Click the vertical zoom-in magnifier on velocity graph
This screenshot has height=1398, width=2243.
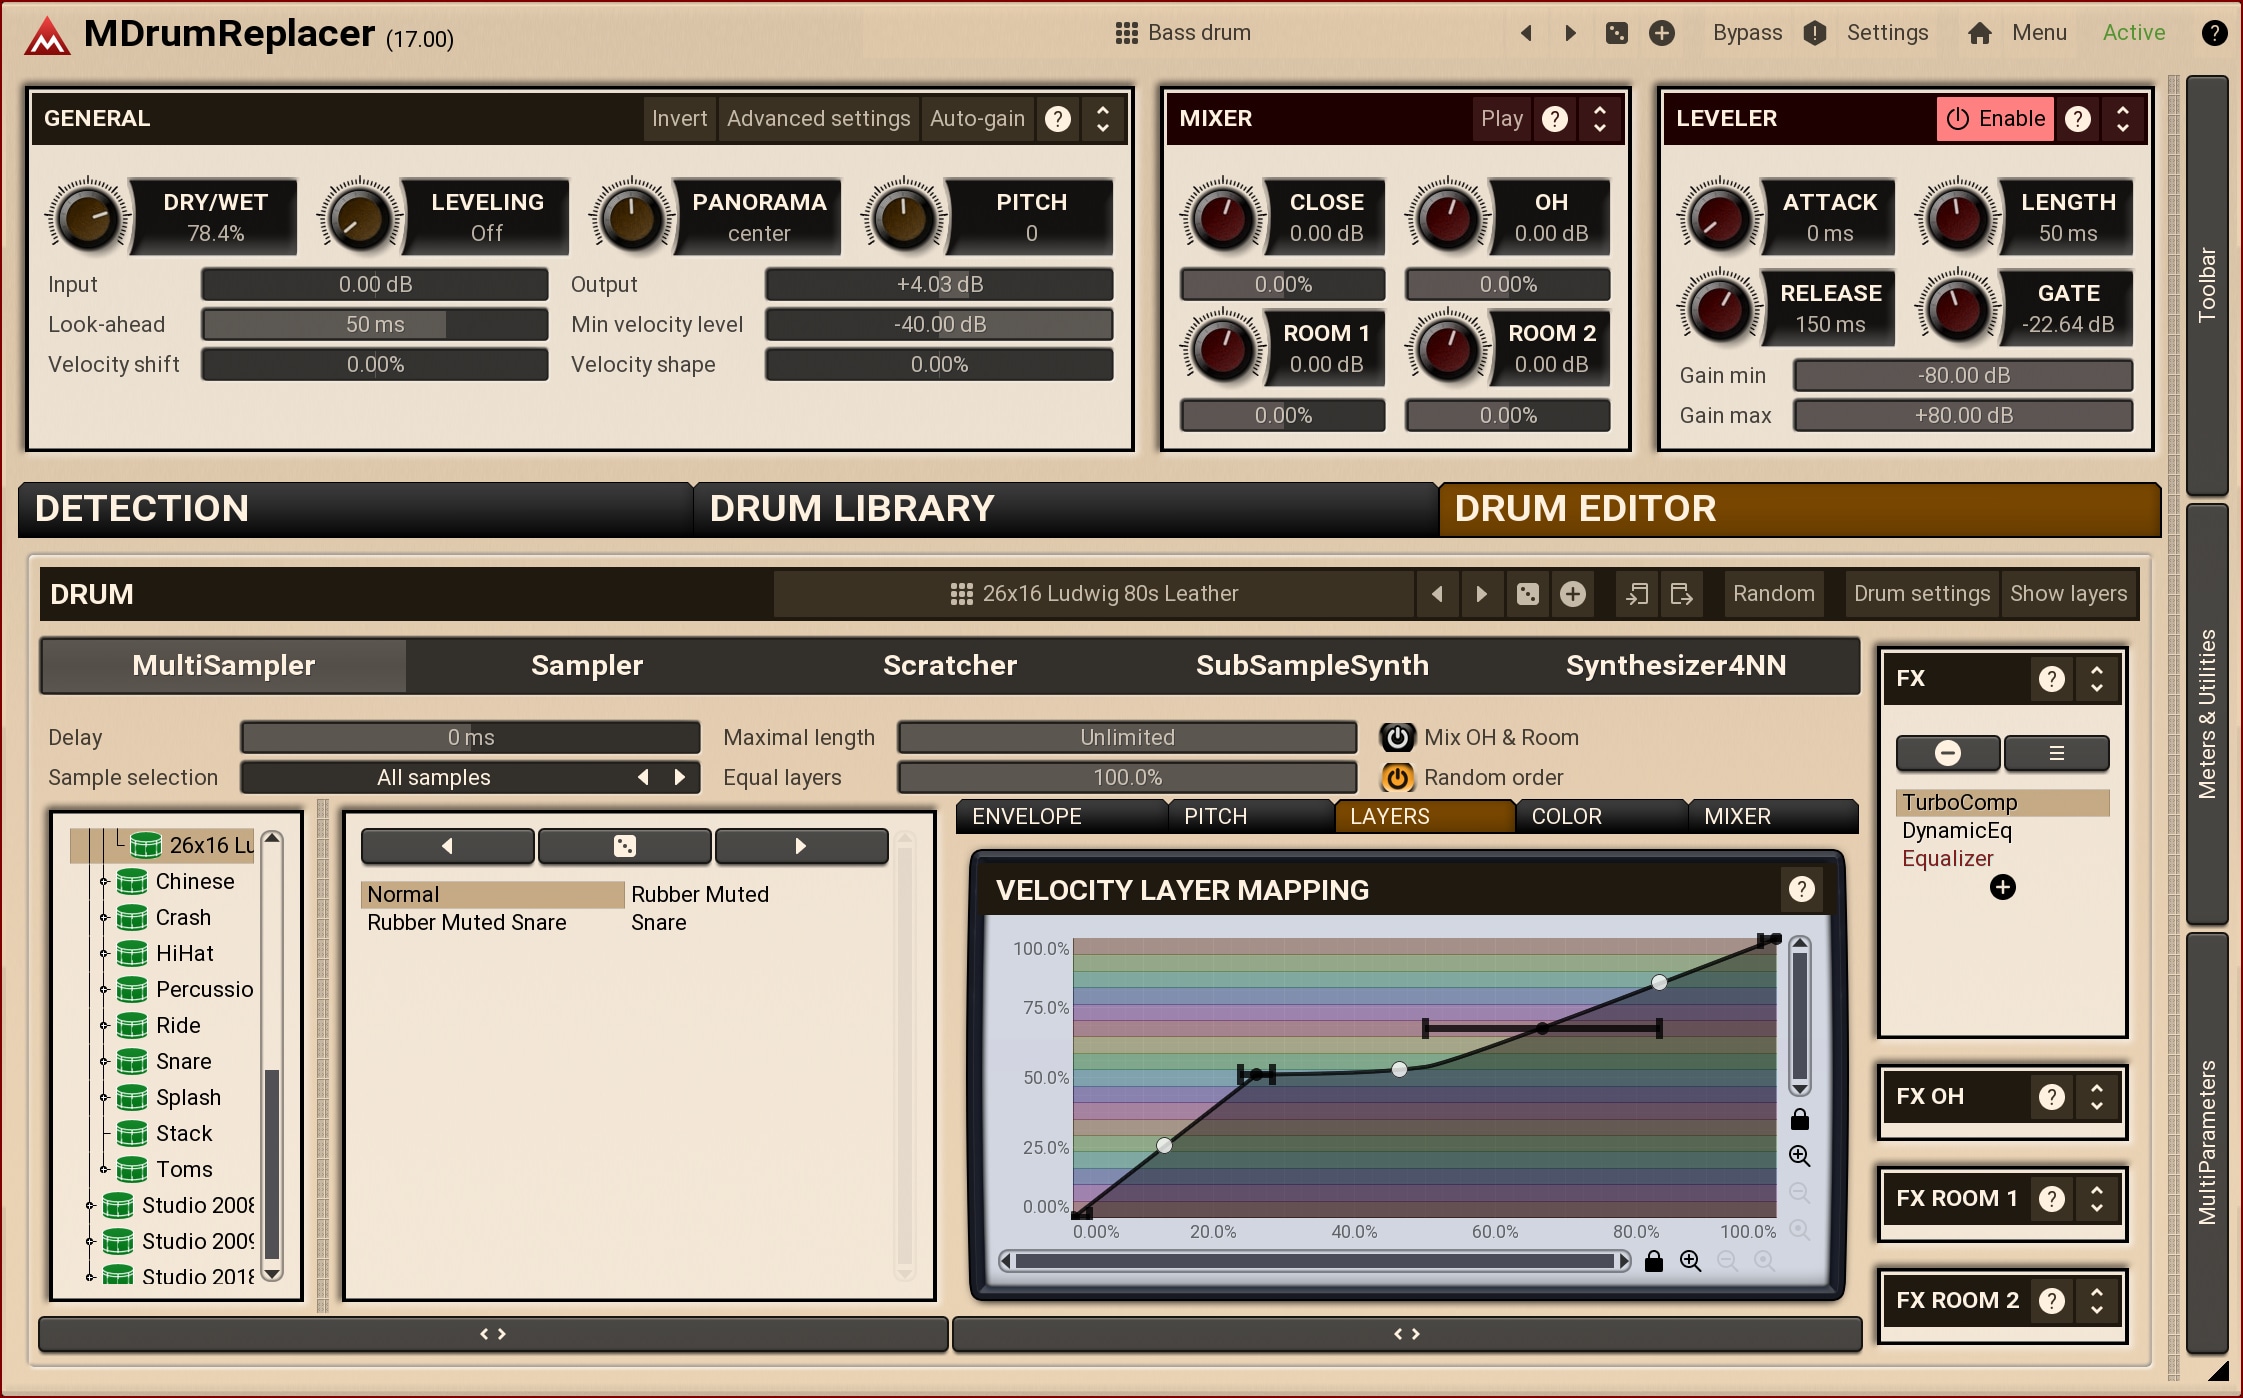[x=1799, y=1156]
